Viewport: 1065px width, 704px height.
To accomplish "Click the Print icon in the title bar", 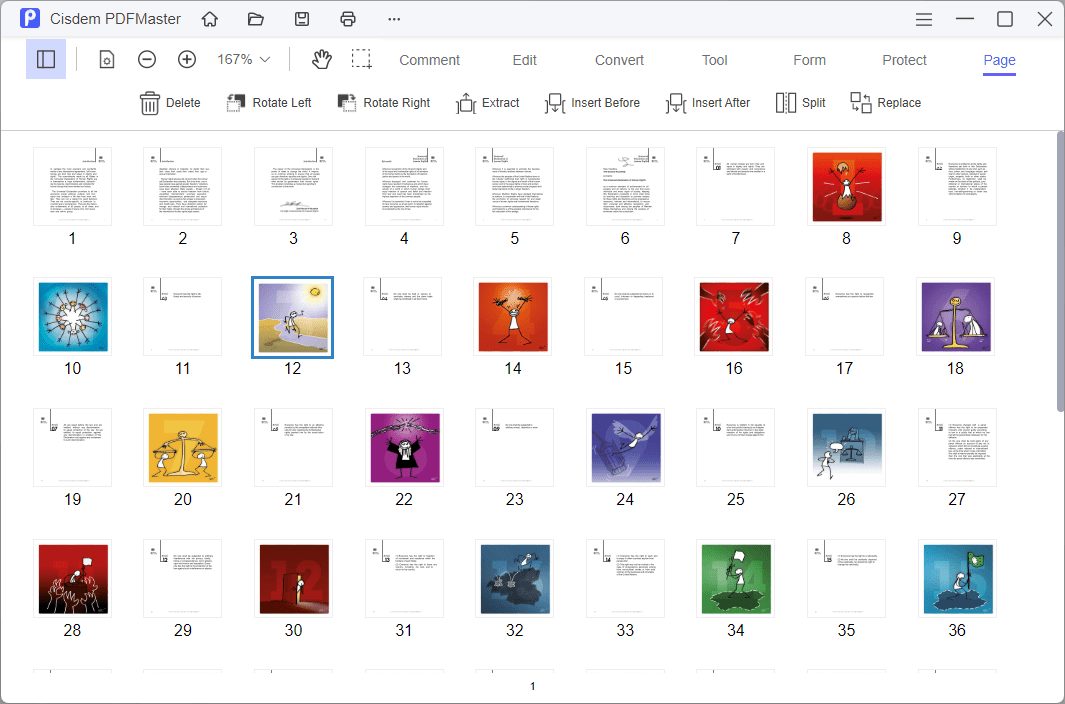I will click(348, 18).
